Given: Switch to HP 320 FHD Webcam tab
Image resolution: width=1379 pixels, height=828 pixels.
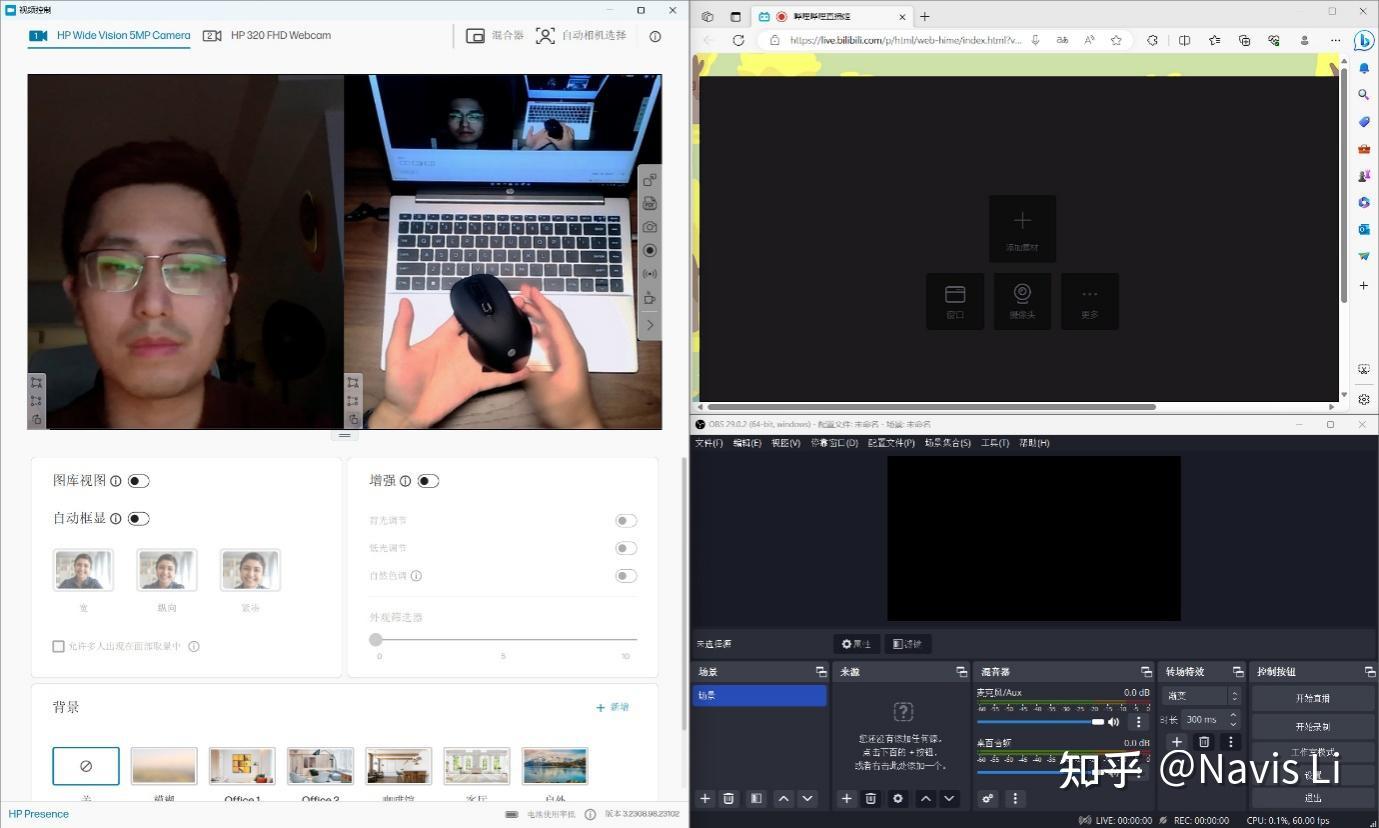Looking at the screenshot, I should 267,35.
